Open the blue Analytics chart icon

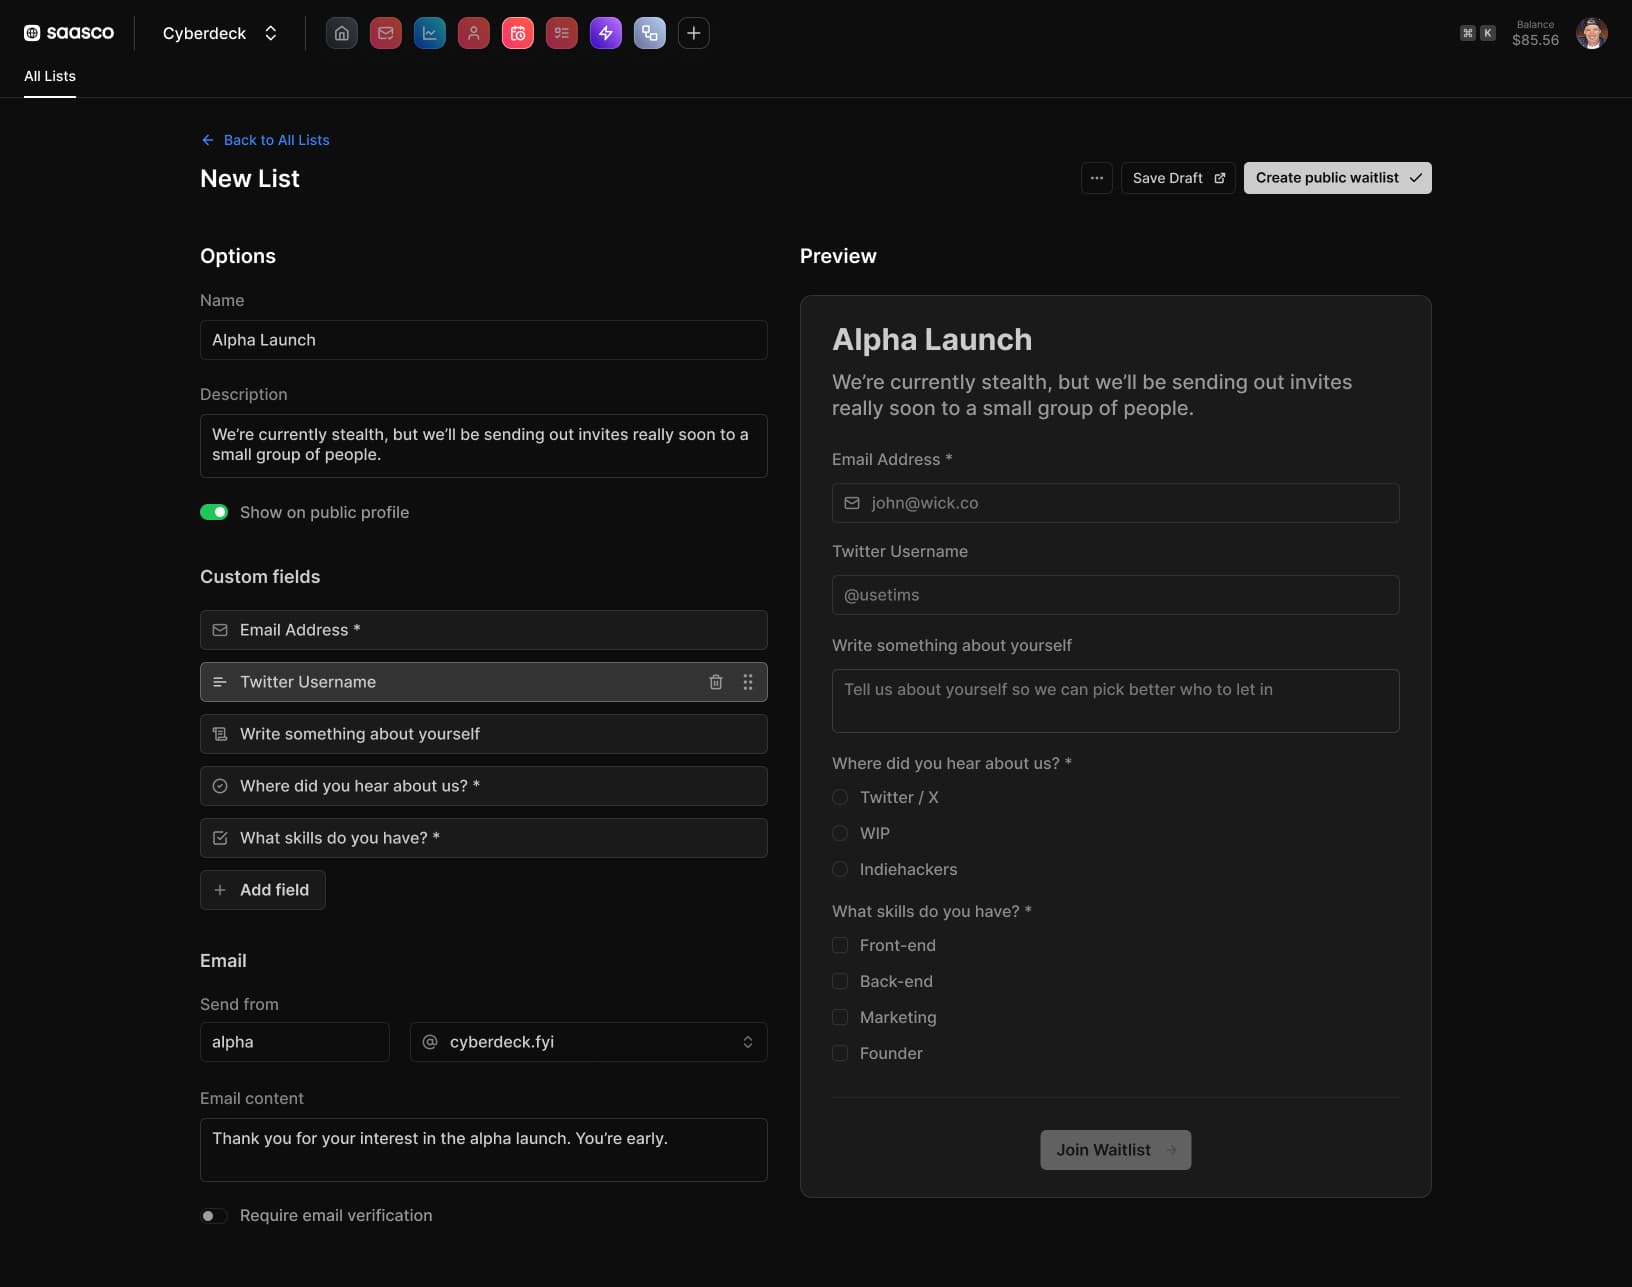tap(429, 33)
